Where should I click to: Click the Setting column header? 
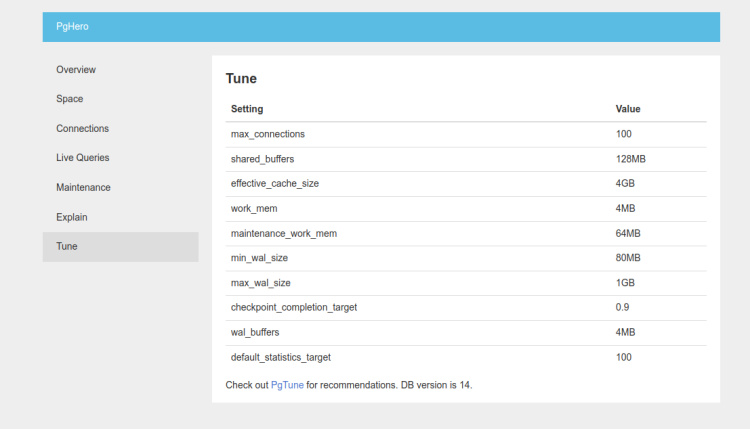(x=247, y=109)
